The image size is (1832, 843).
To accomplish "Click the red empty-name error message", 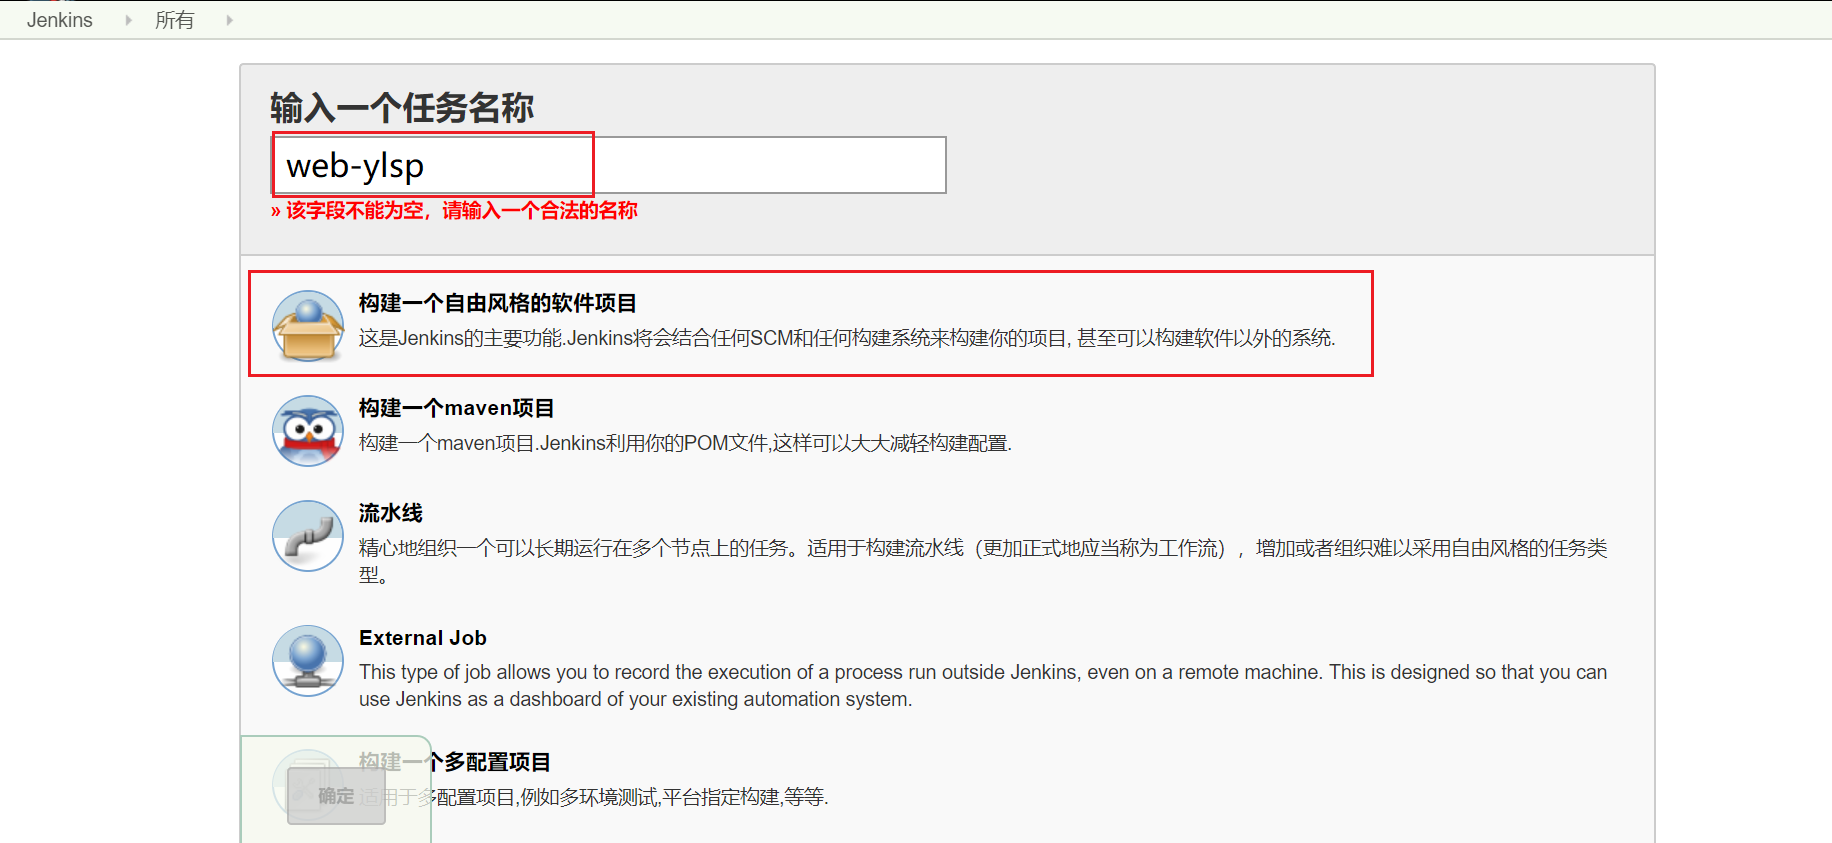I will tap(454, 210).
